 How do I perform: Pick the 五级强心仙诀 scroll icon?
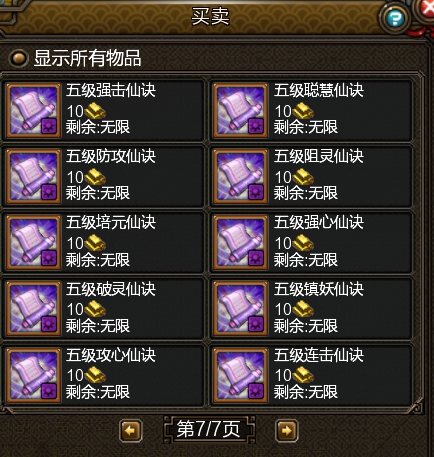click(241, 242)
